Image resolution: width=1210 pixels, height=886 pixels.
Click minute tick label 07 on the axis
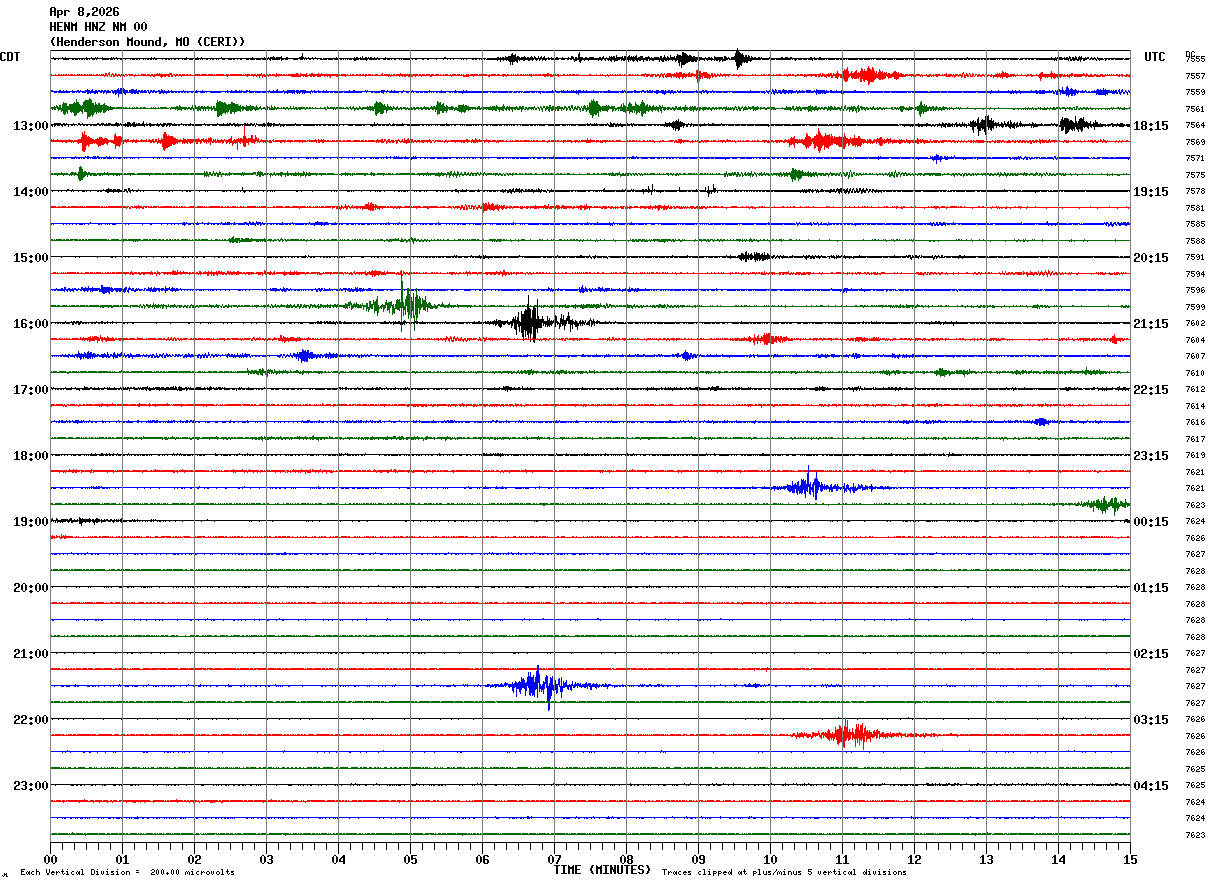554,859
